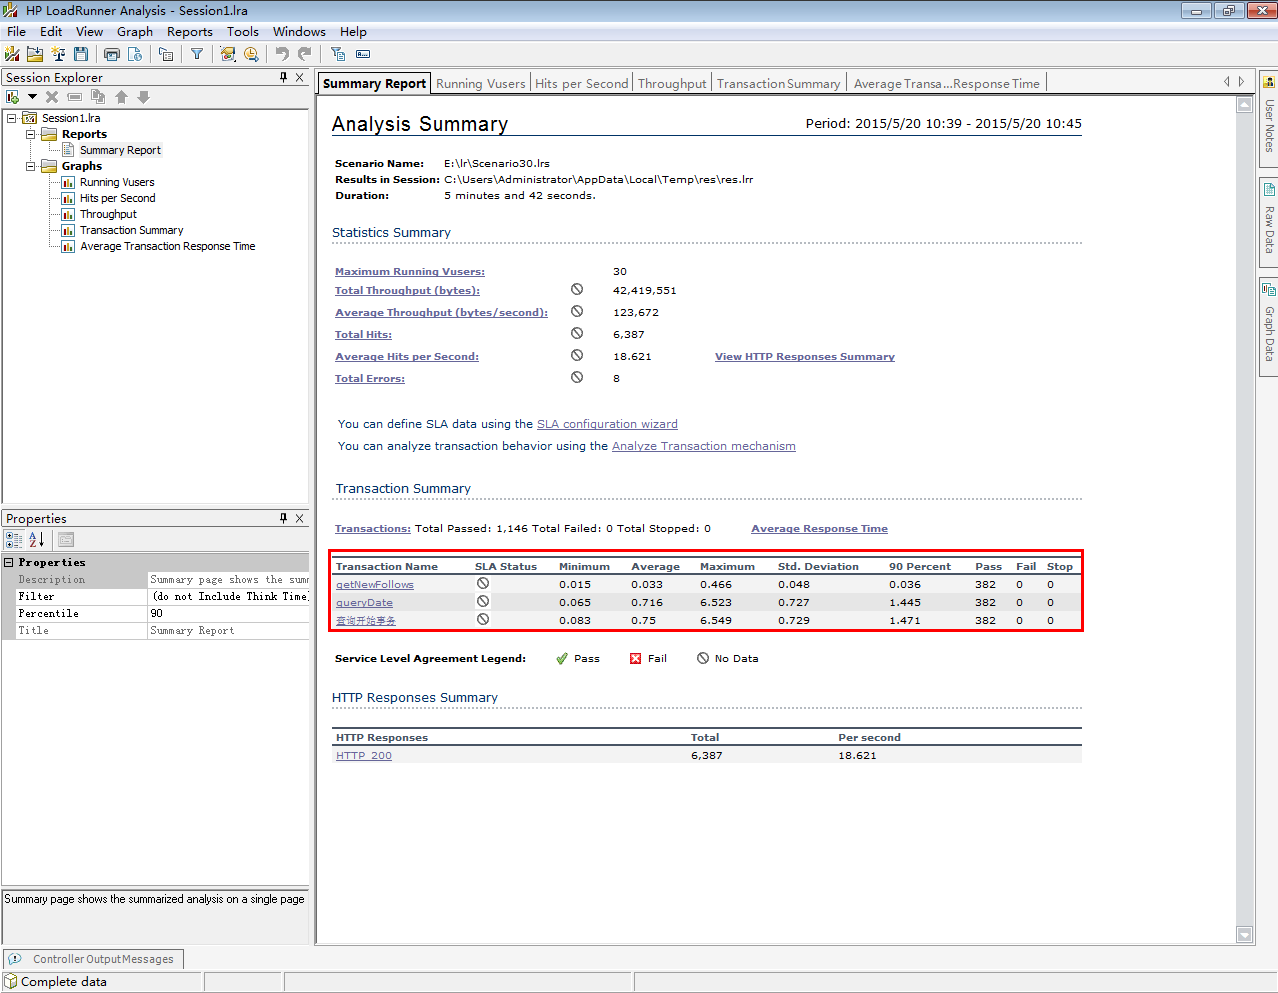Click the move item up arrow
Screen dimensions: 1278x993
[121, 97]
